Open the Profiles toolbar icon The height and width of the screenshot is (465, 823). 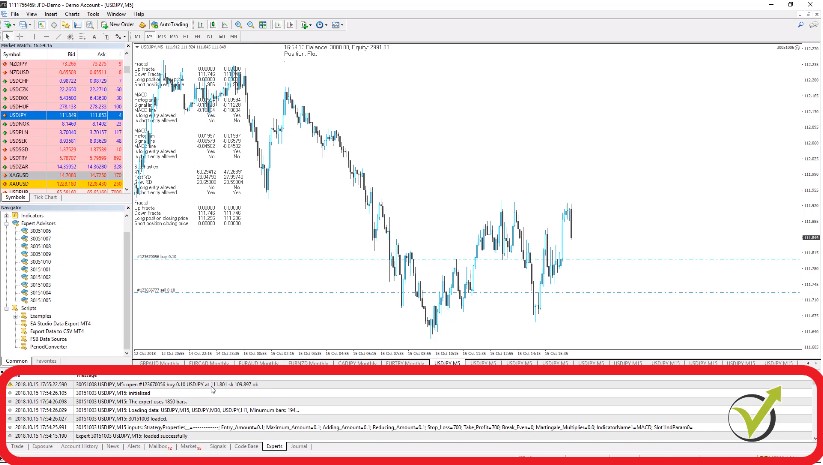tap(24, 25)
